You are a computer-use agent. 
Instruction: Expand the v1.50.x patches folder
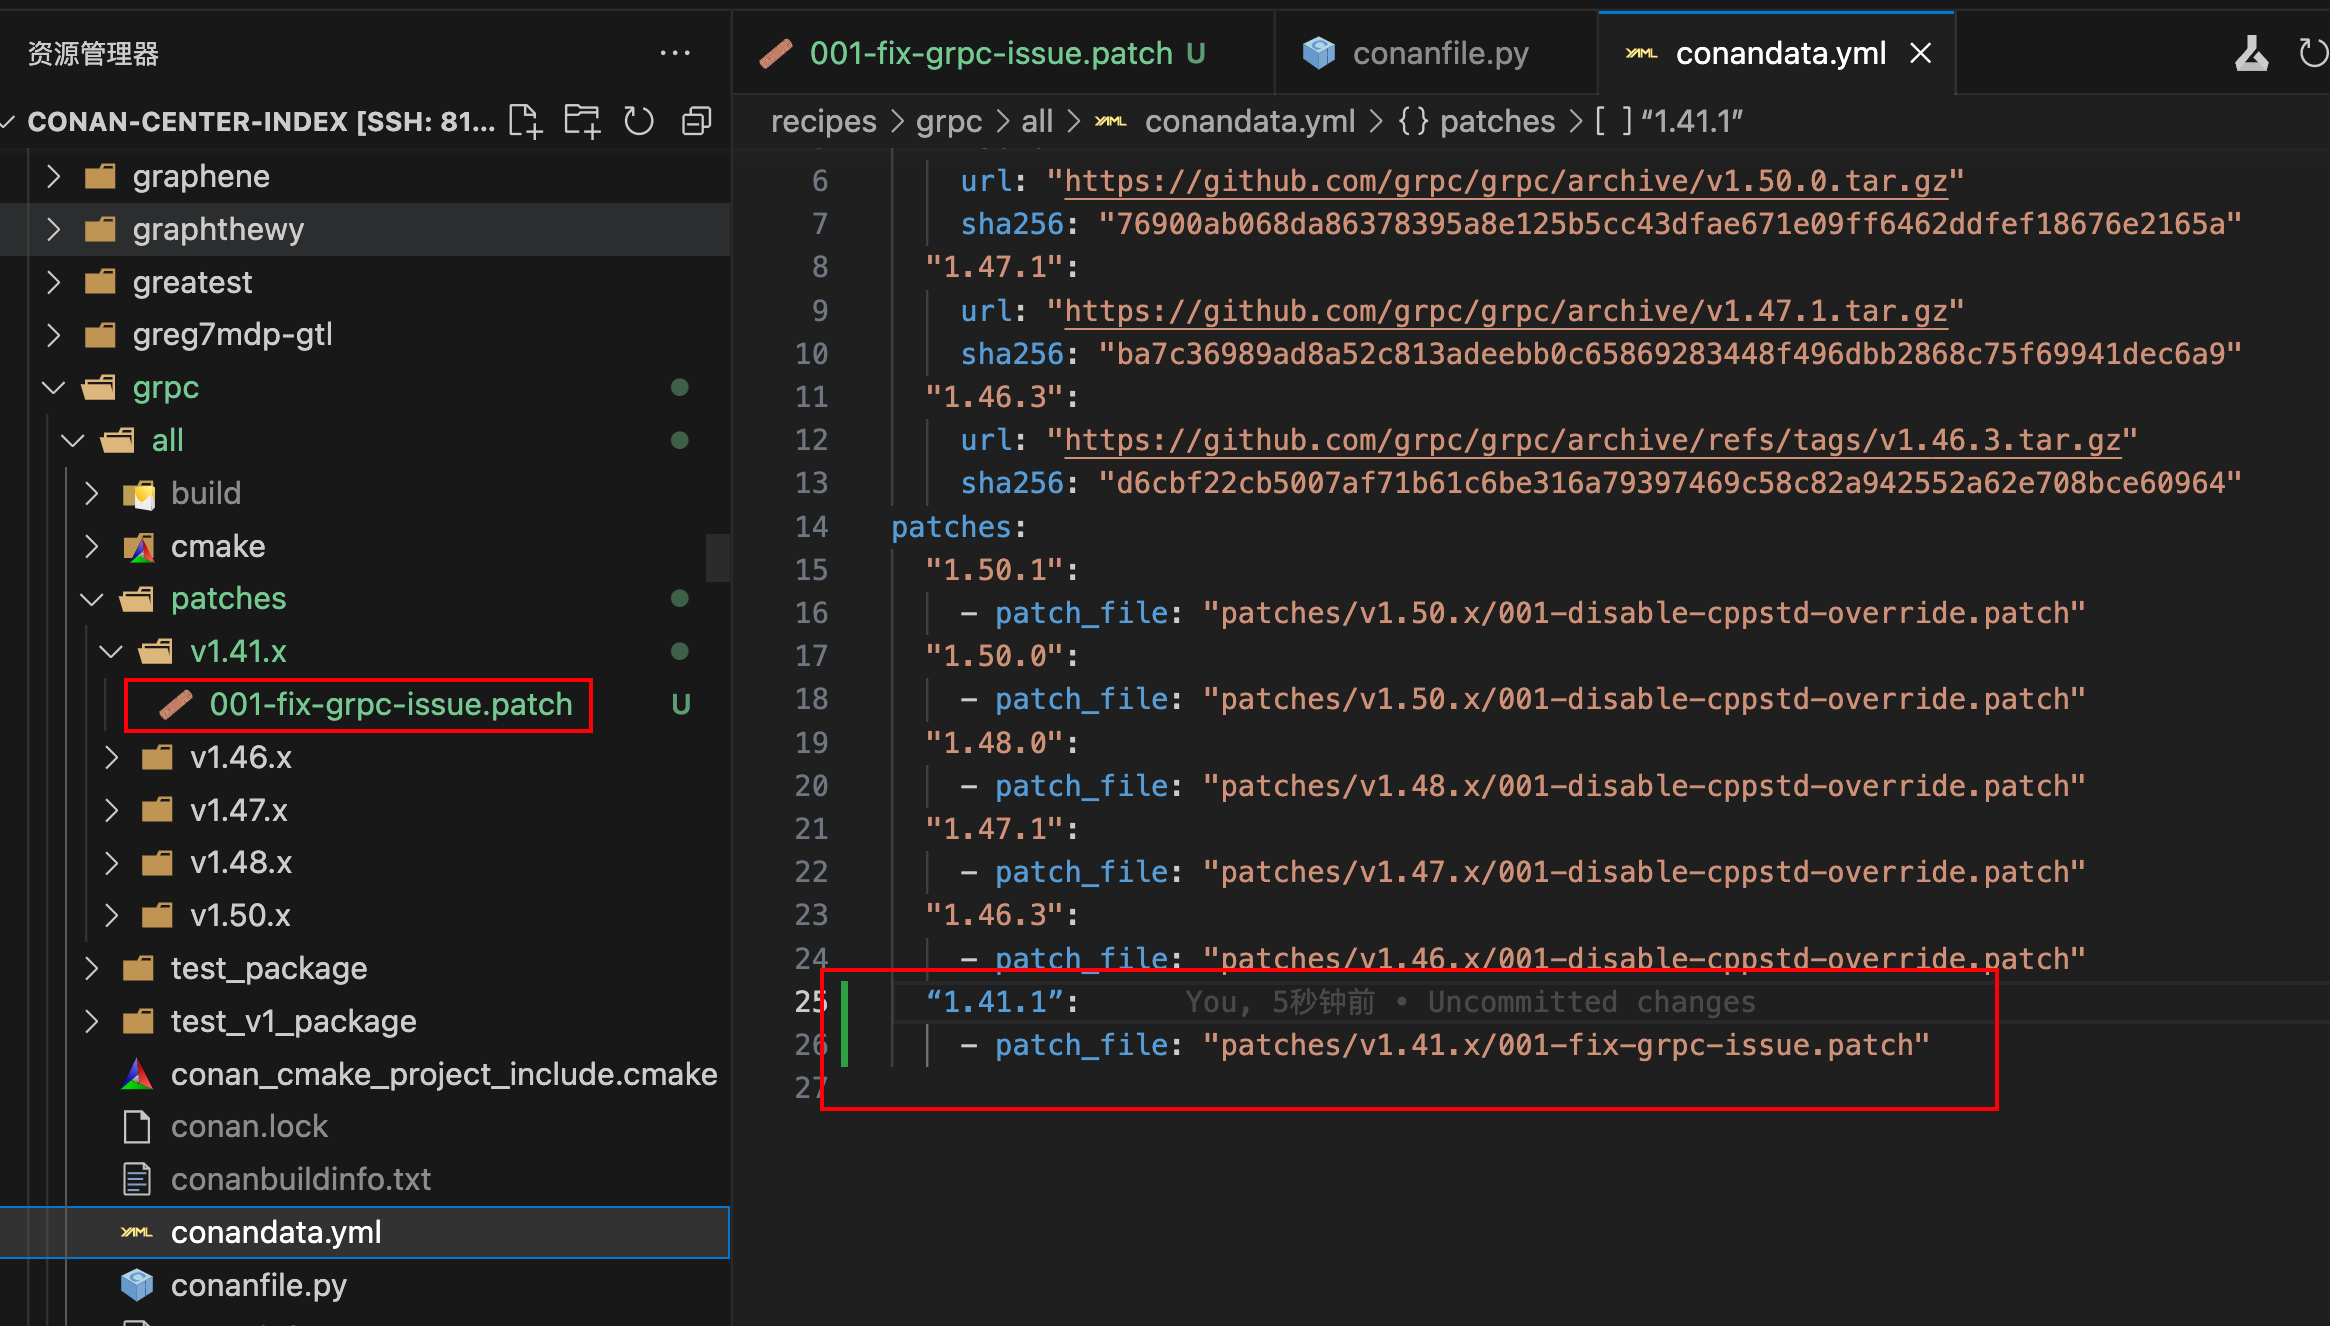pos(365,915)
